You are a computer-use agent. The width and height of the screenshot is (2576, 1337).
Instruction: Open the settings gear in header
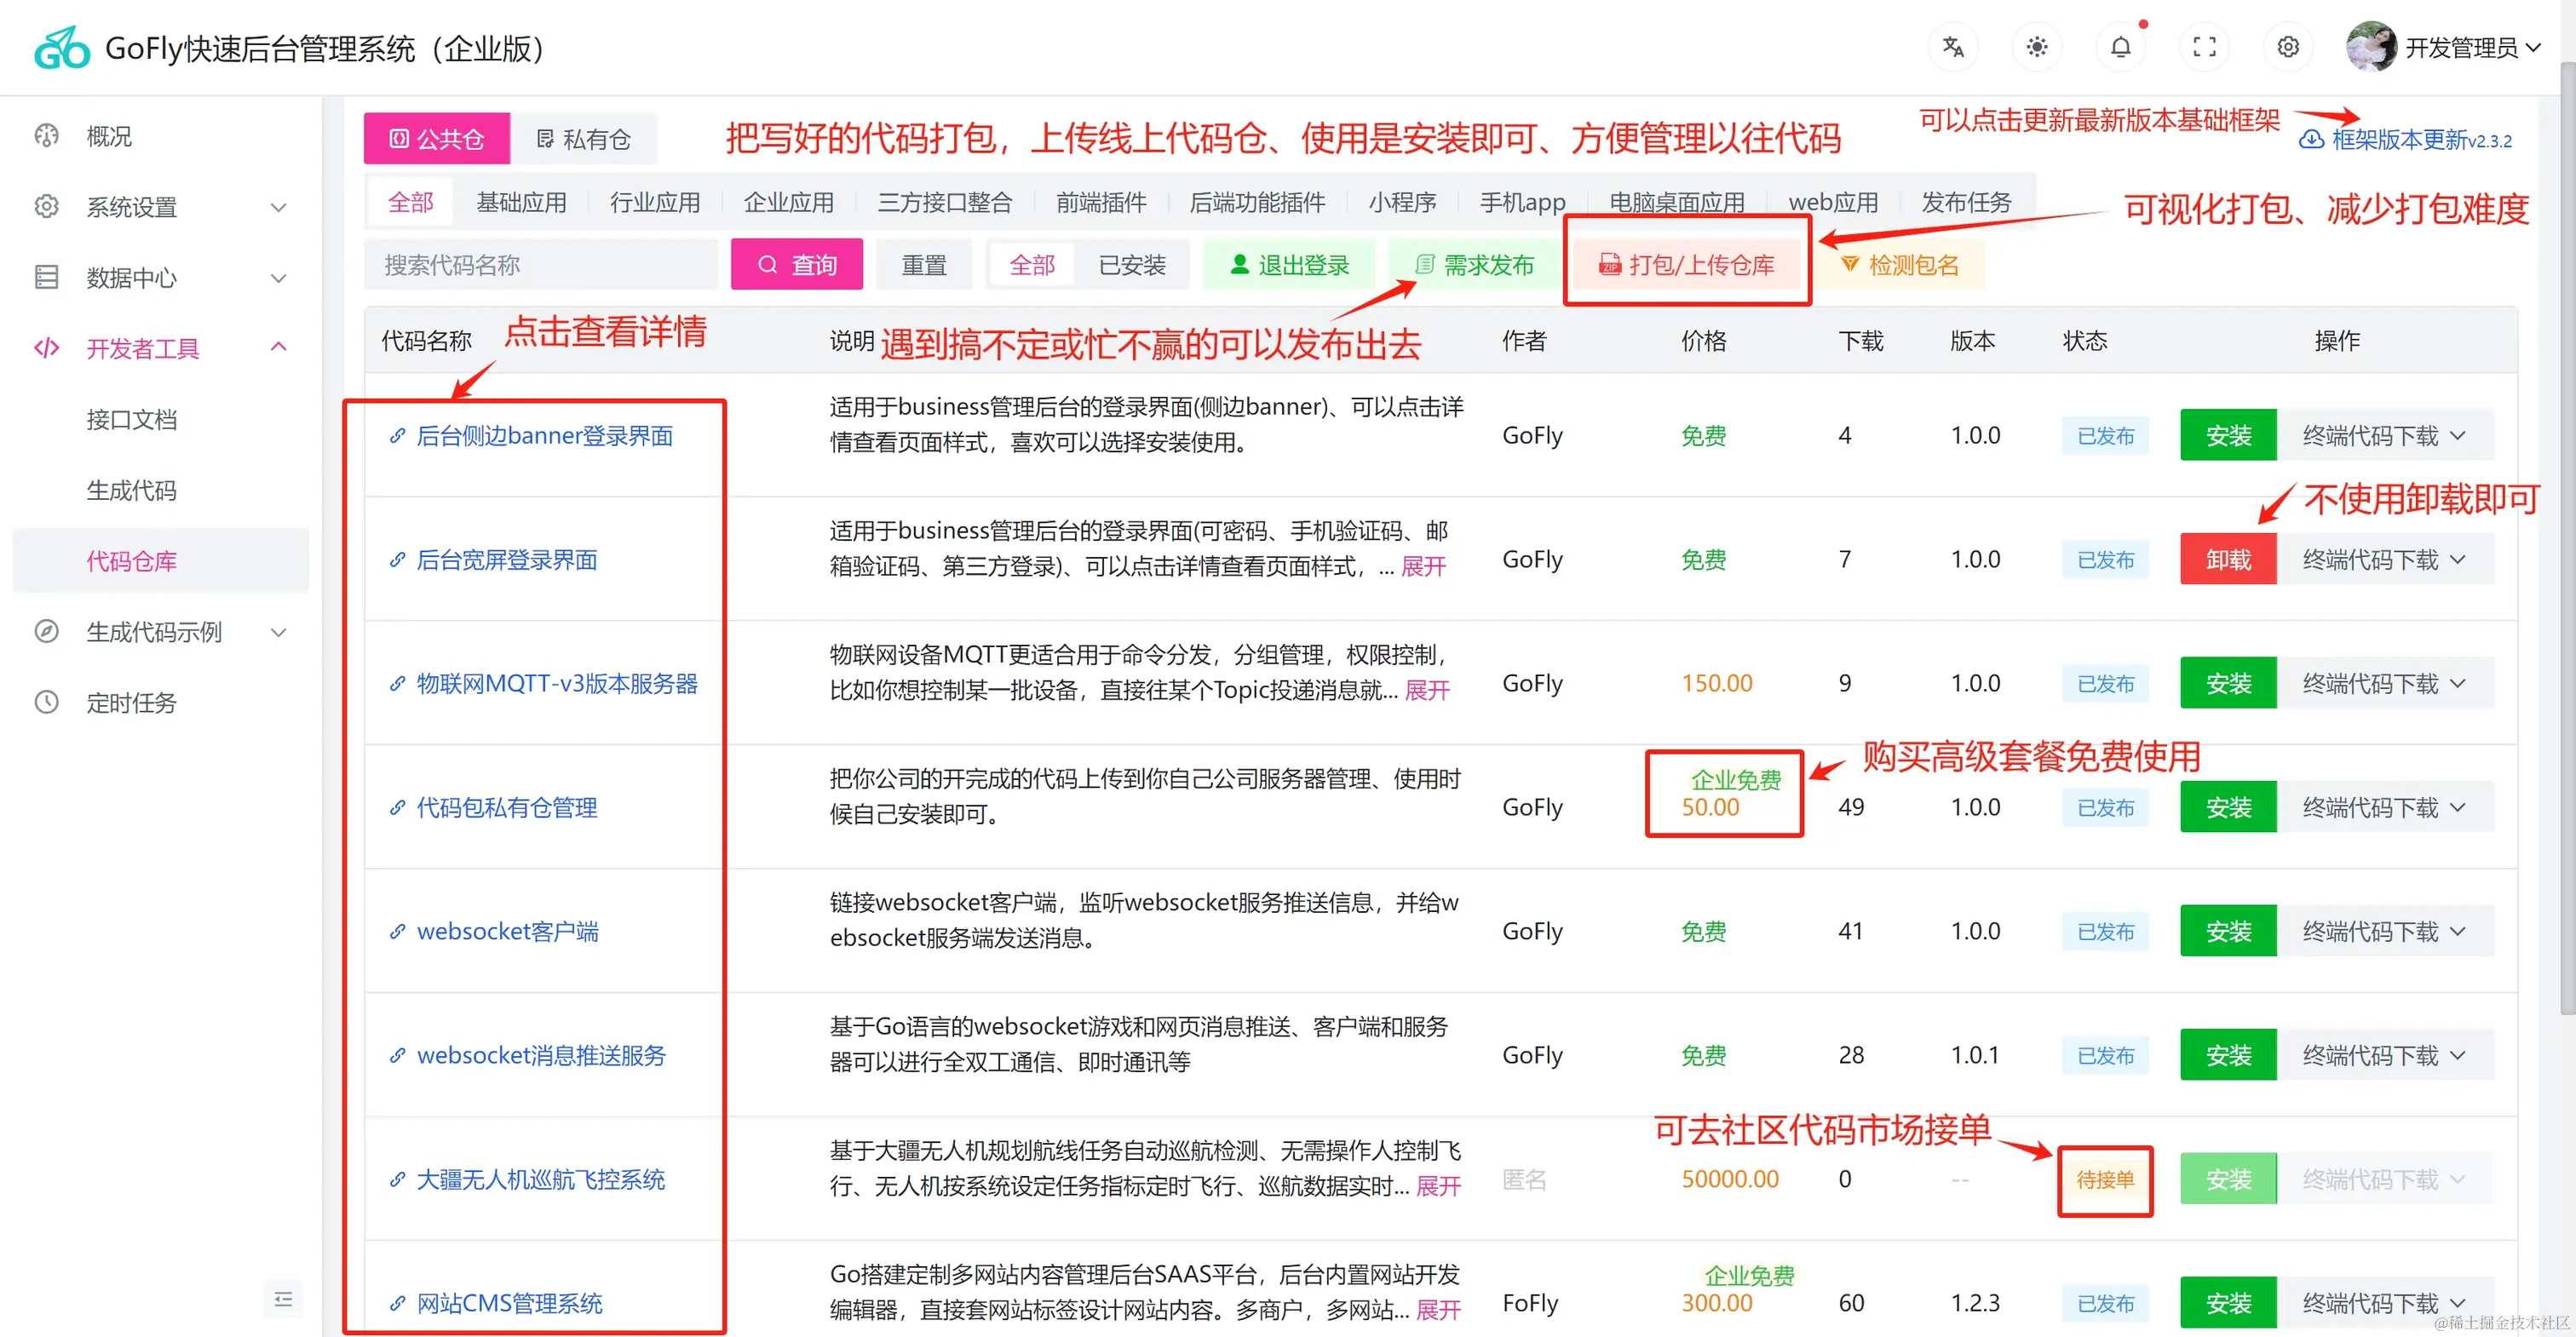[x=2288, y=47]
